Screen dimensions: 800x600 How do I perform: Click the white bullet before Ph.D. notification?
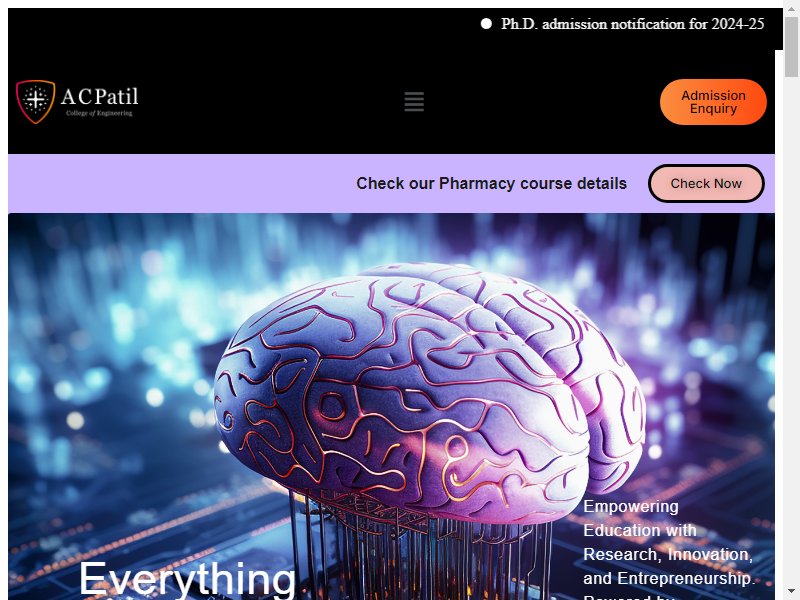(x=486, y=23)
